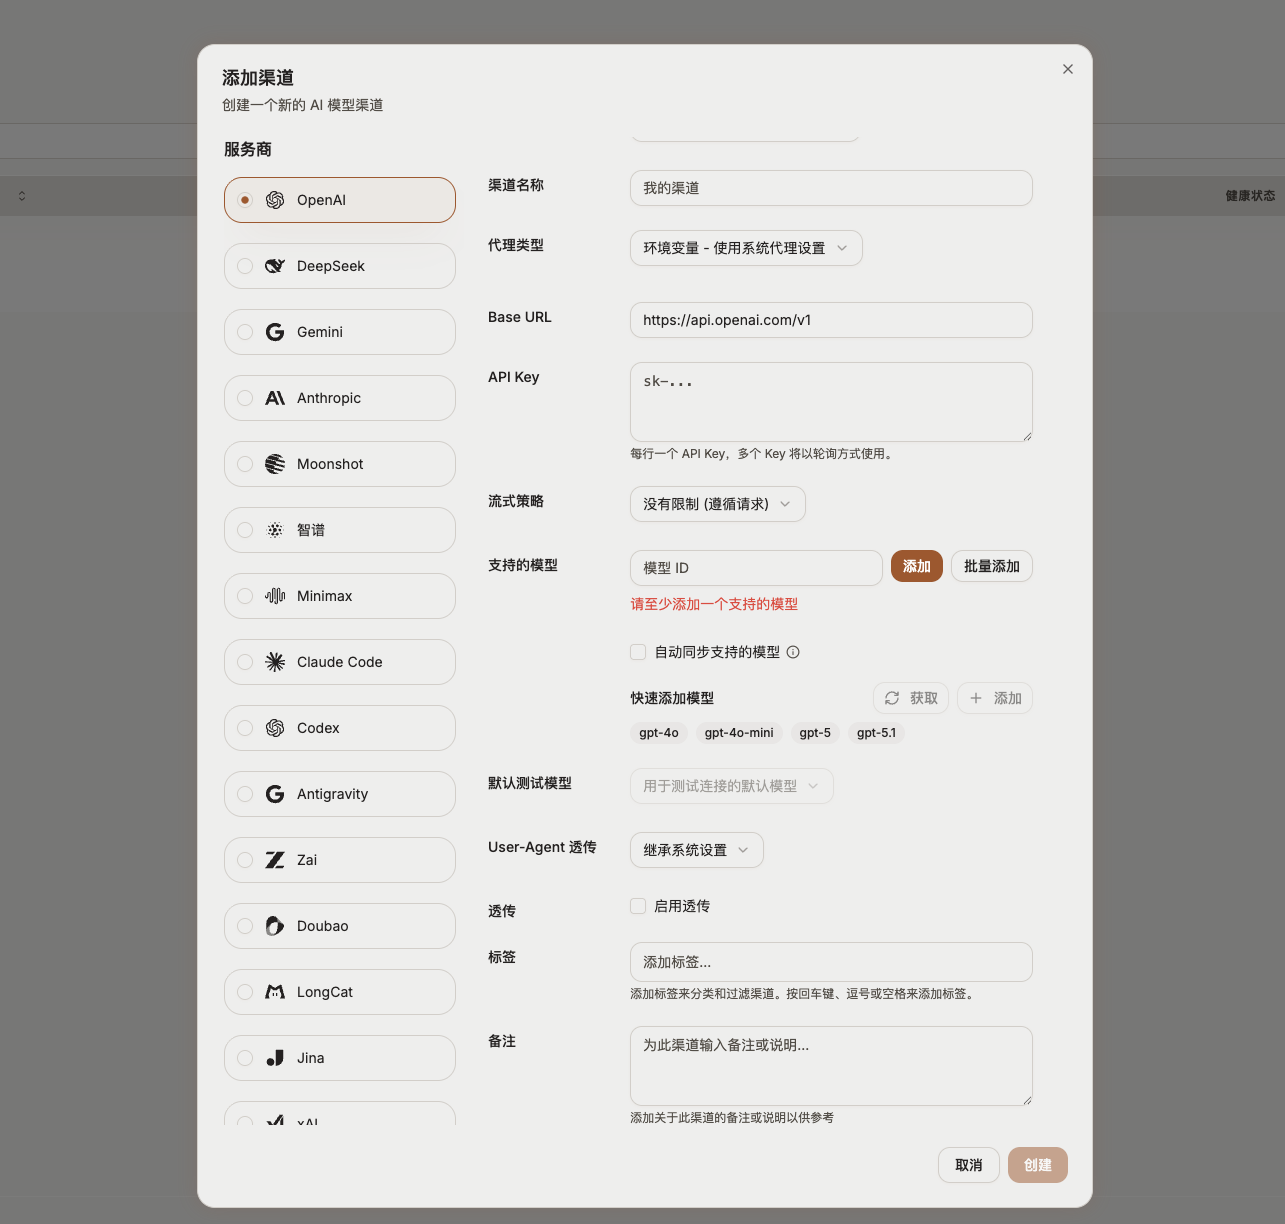Click the info icon beside 自动同步支持的模型
Viewport: 1285px width, 1224px height.
pos(793,652)
